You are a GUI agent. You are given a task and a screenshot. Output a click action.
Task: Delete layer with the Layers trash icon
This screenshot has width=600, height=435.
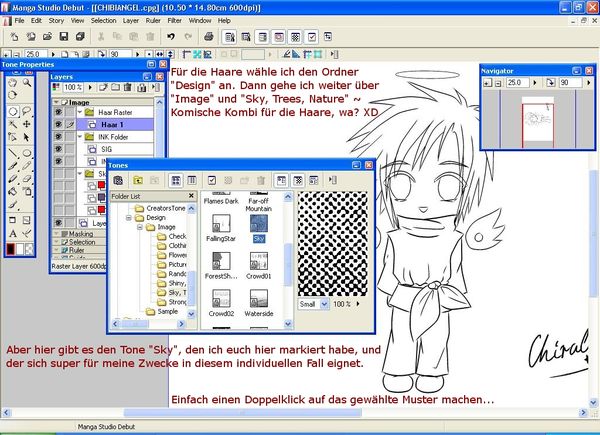pos(128,88)
